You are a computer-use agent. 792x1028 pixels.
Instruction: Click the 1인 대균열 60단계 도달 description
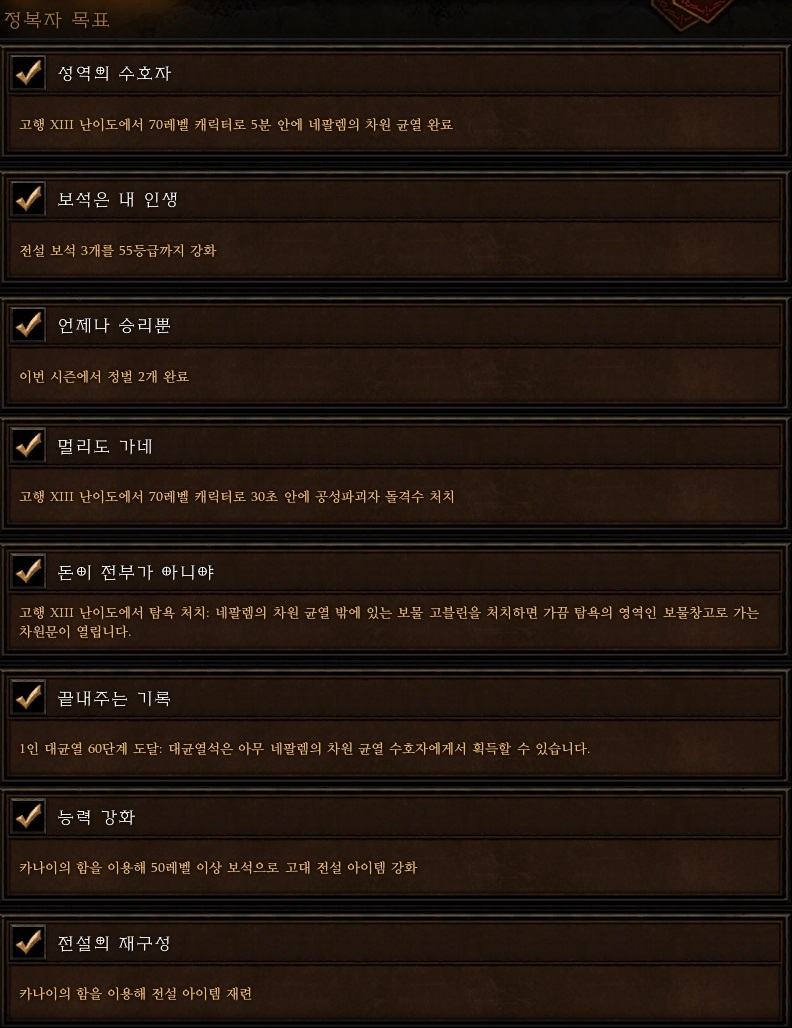[305, 749]
